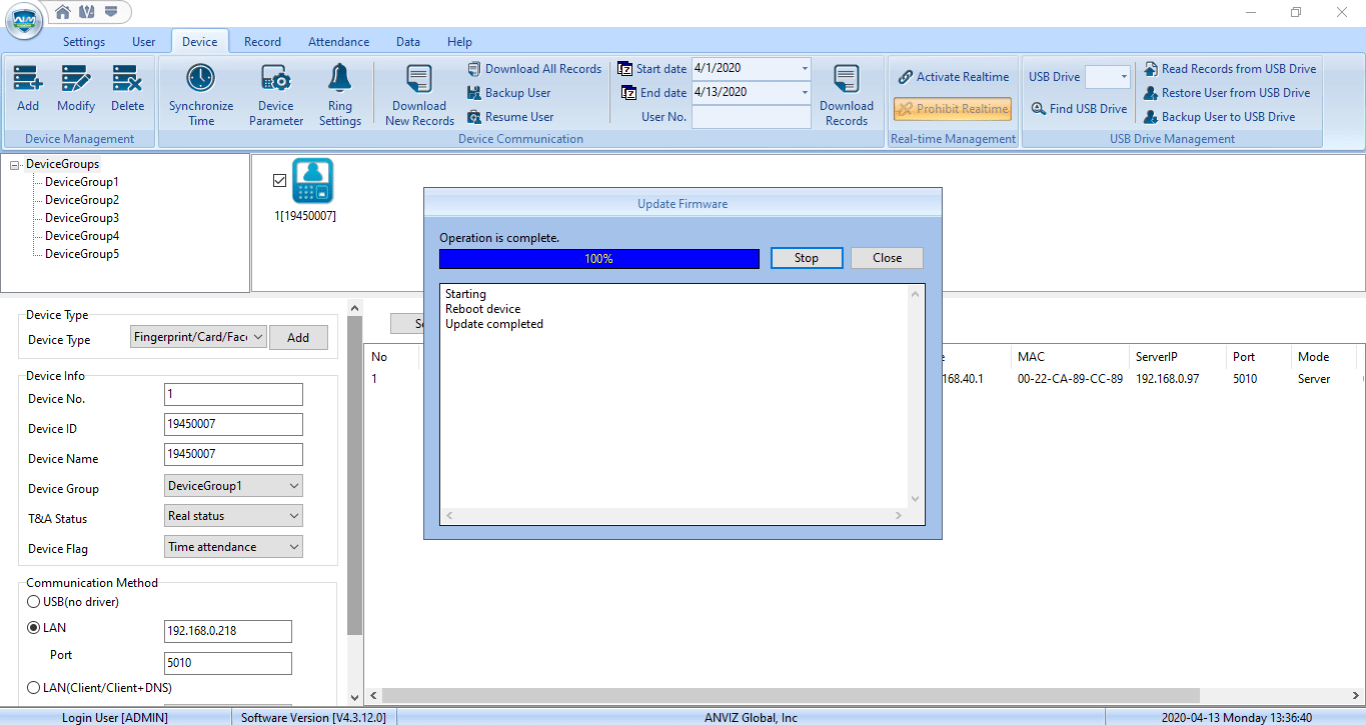The width and height of the screenshot is (1366, 725).
Task: Select USB(no driver) communication method
Action: (34, 602)
